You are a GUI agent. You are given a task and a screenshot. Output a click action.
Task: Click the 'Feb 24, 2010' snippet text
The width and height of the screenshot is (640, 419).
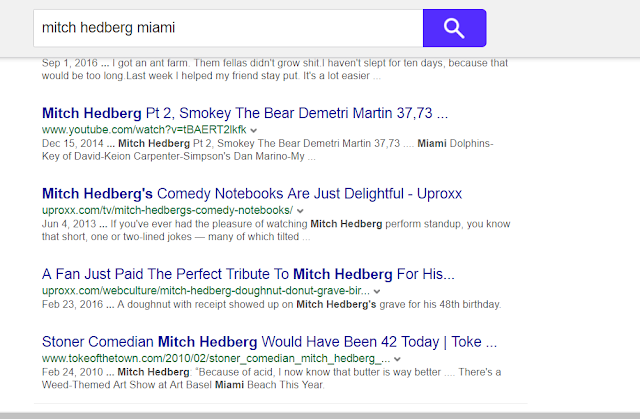(271, 378)
